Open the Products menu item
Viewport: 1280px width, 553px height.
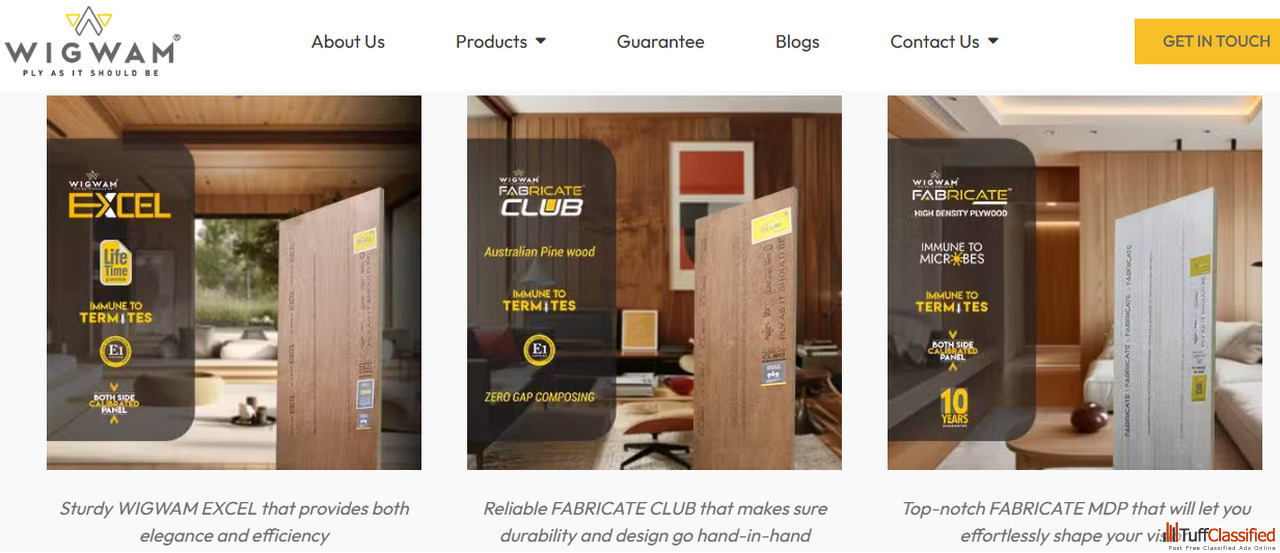click(491, 42)
